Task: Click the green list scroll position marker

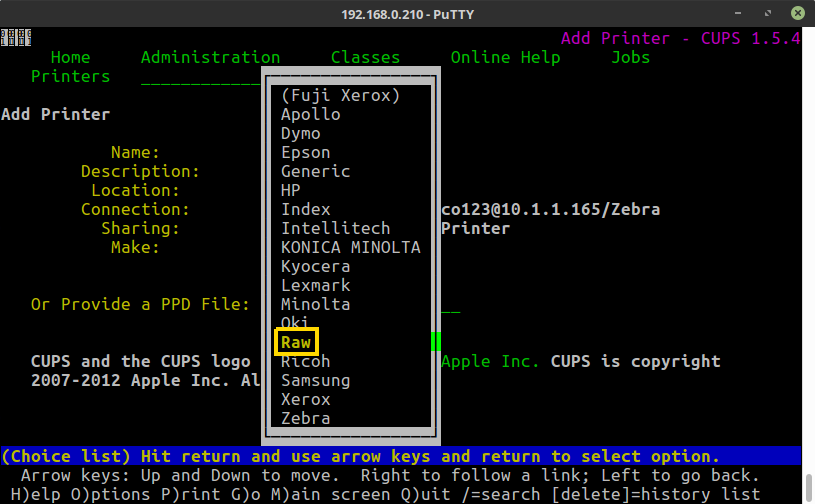Action: click(x=436, y=341)
